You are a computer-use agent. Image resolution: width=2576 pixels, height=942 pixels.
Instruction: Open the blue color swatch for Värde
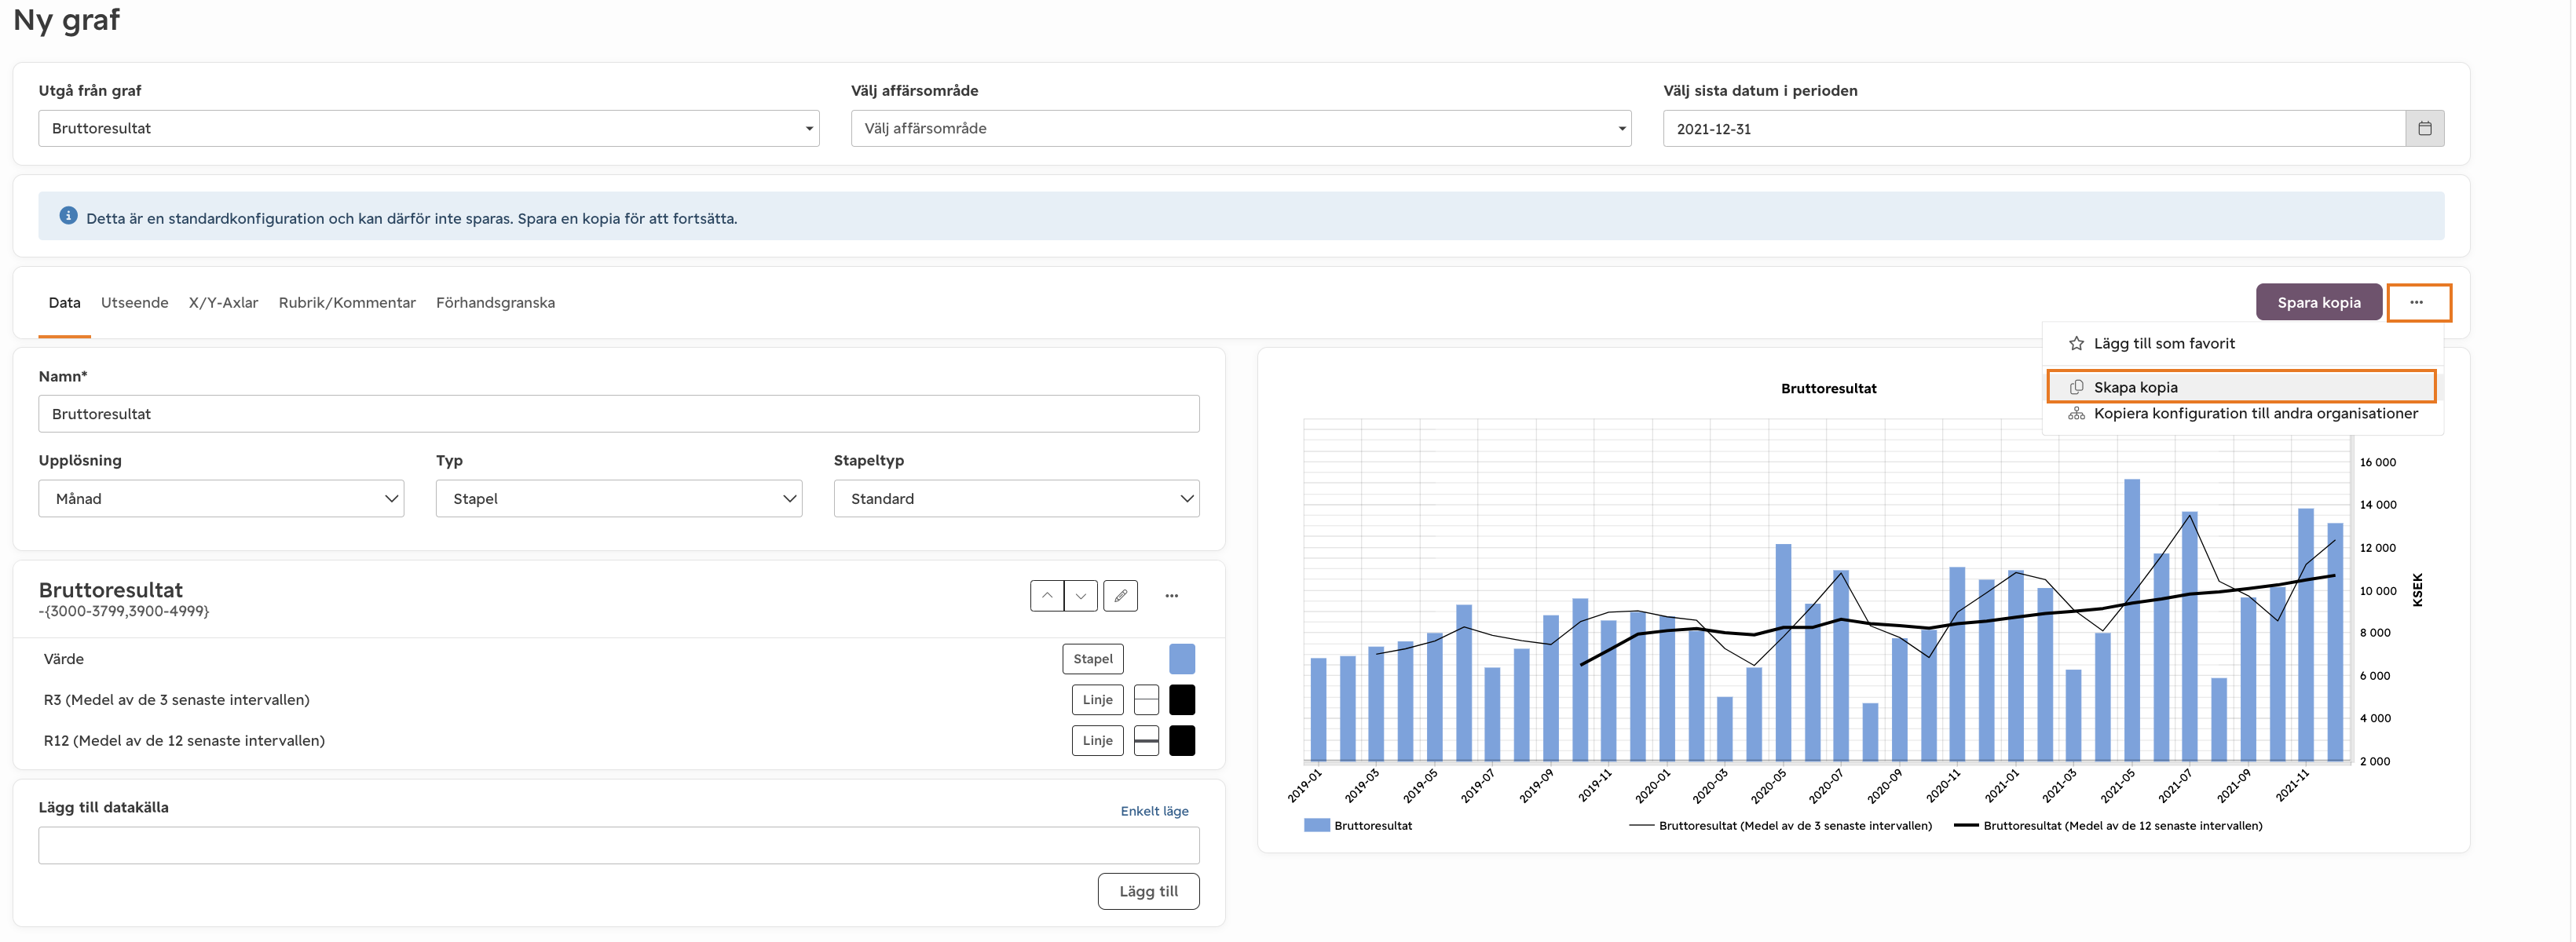coord(1182,659)
